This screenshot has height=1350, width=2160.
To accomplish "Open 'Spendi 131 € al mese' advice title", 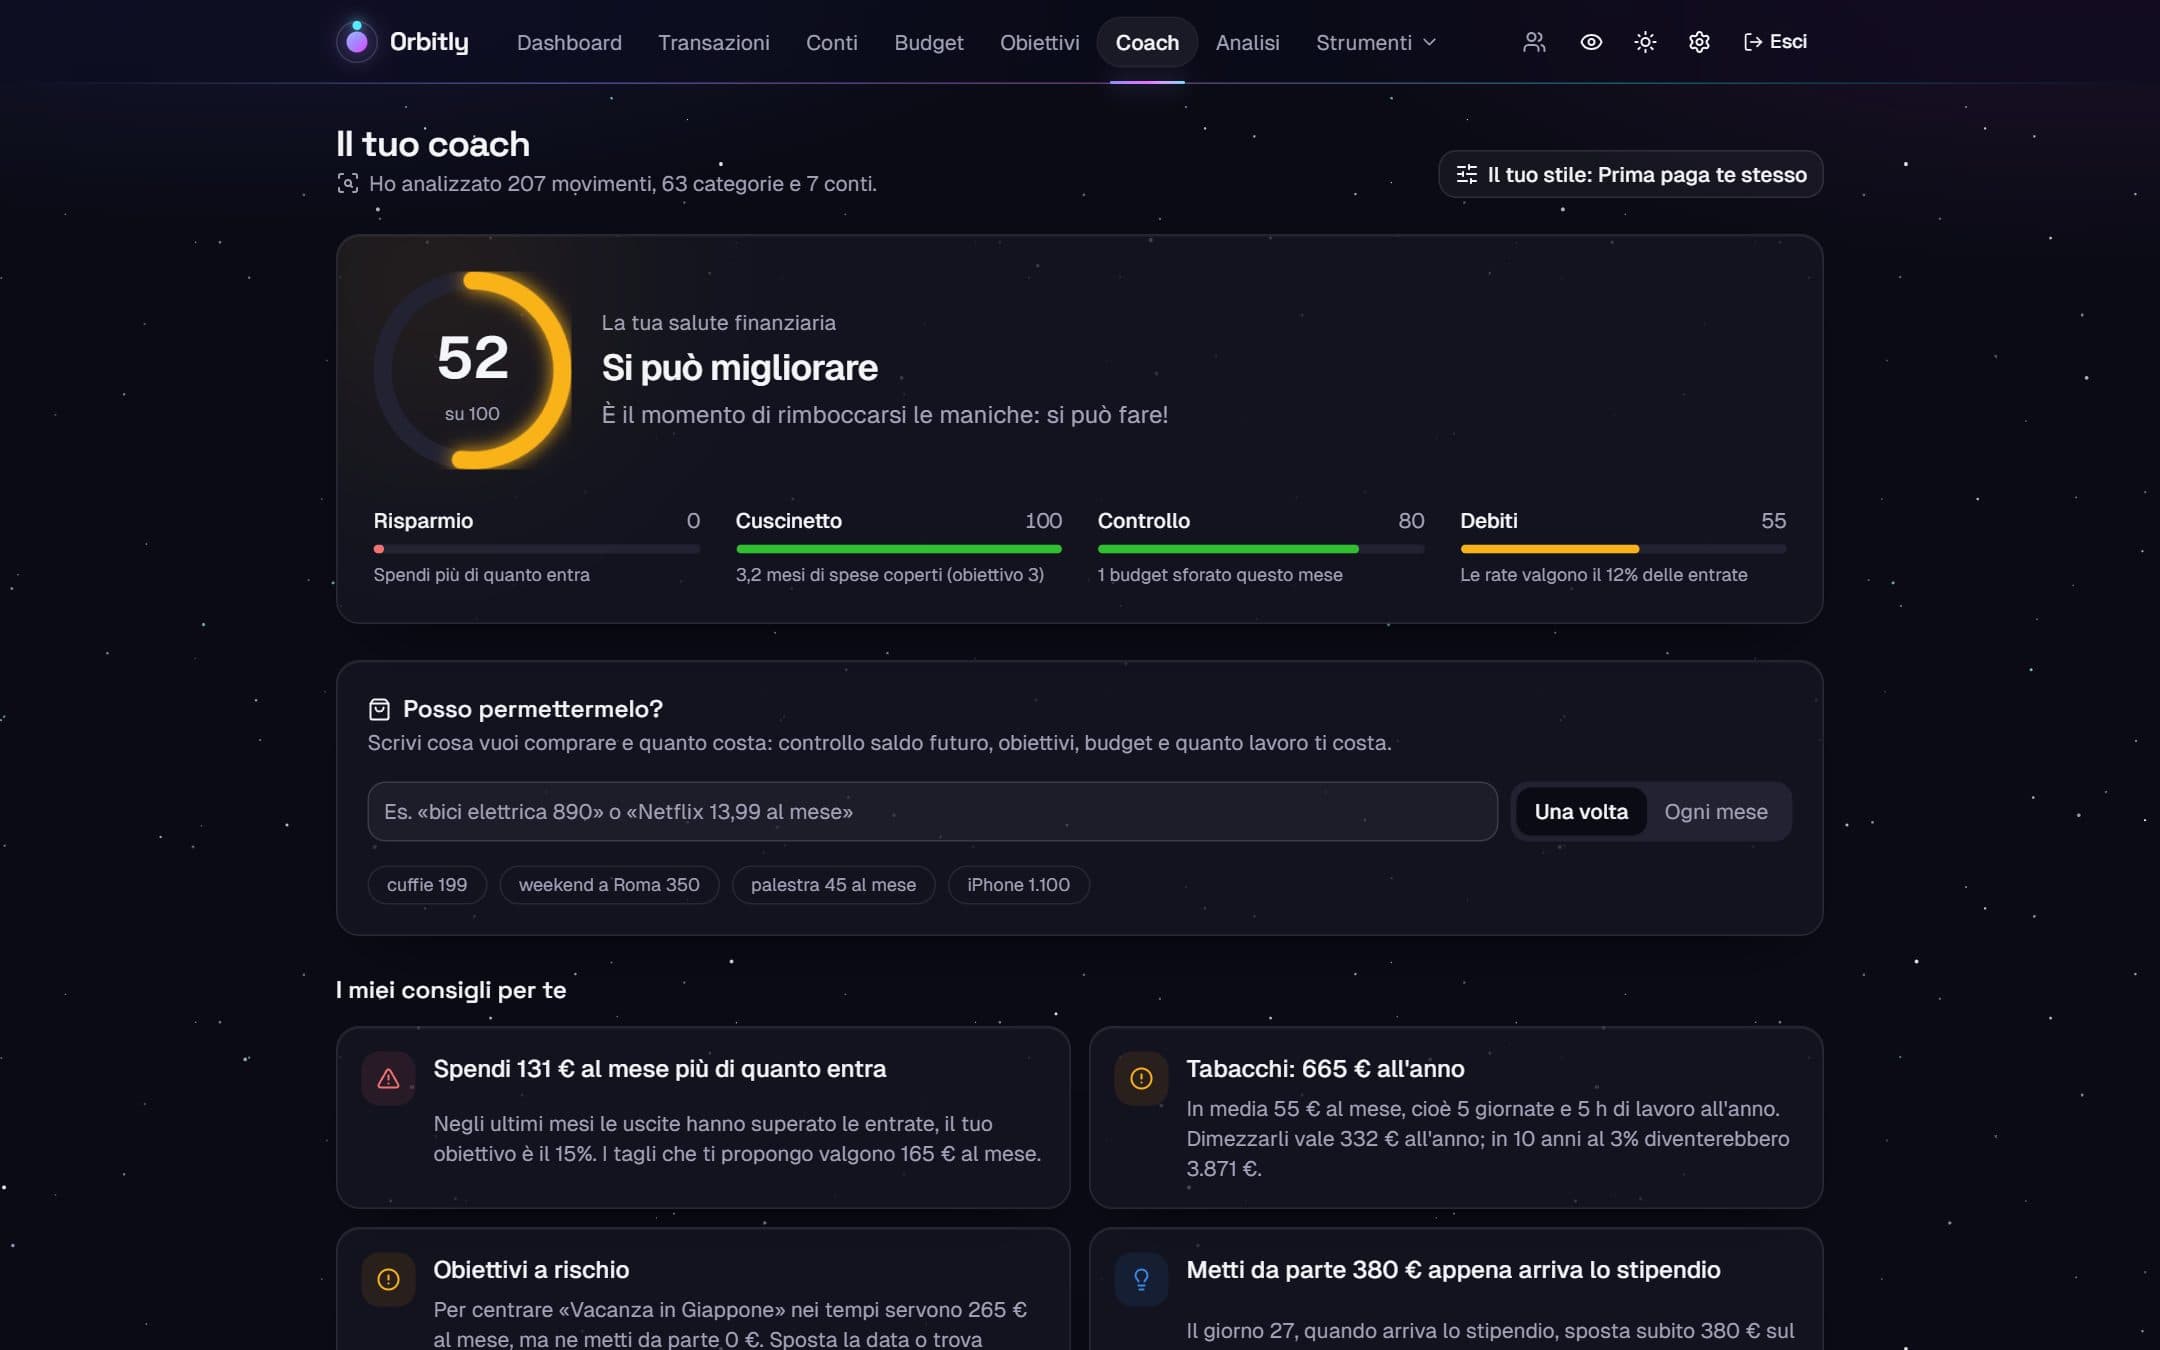I will (659, 1068).
